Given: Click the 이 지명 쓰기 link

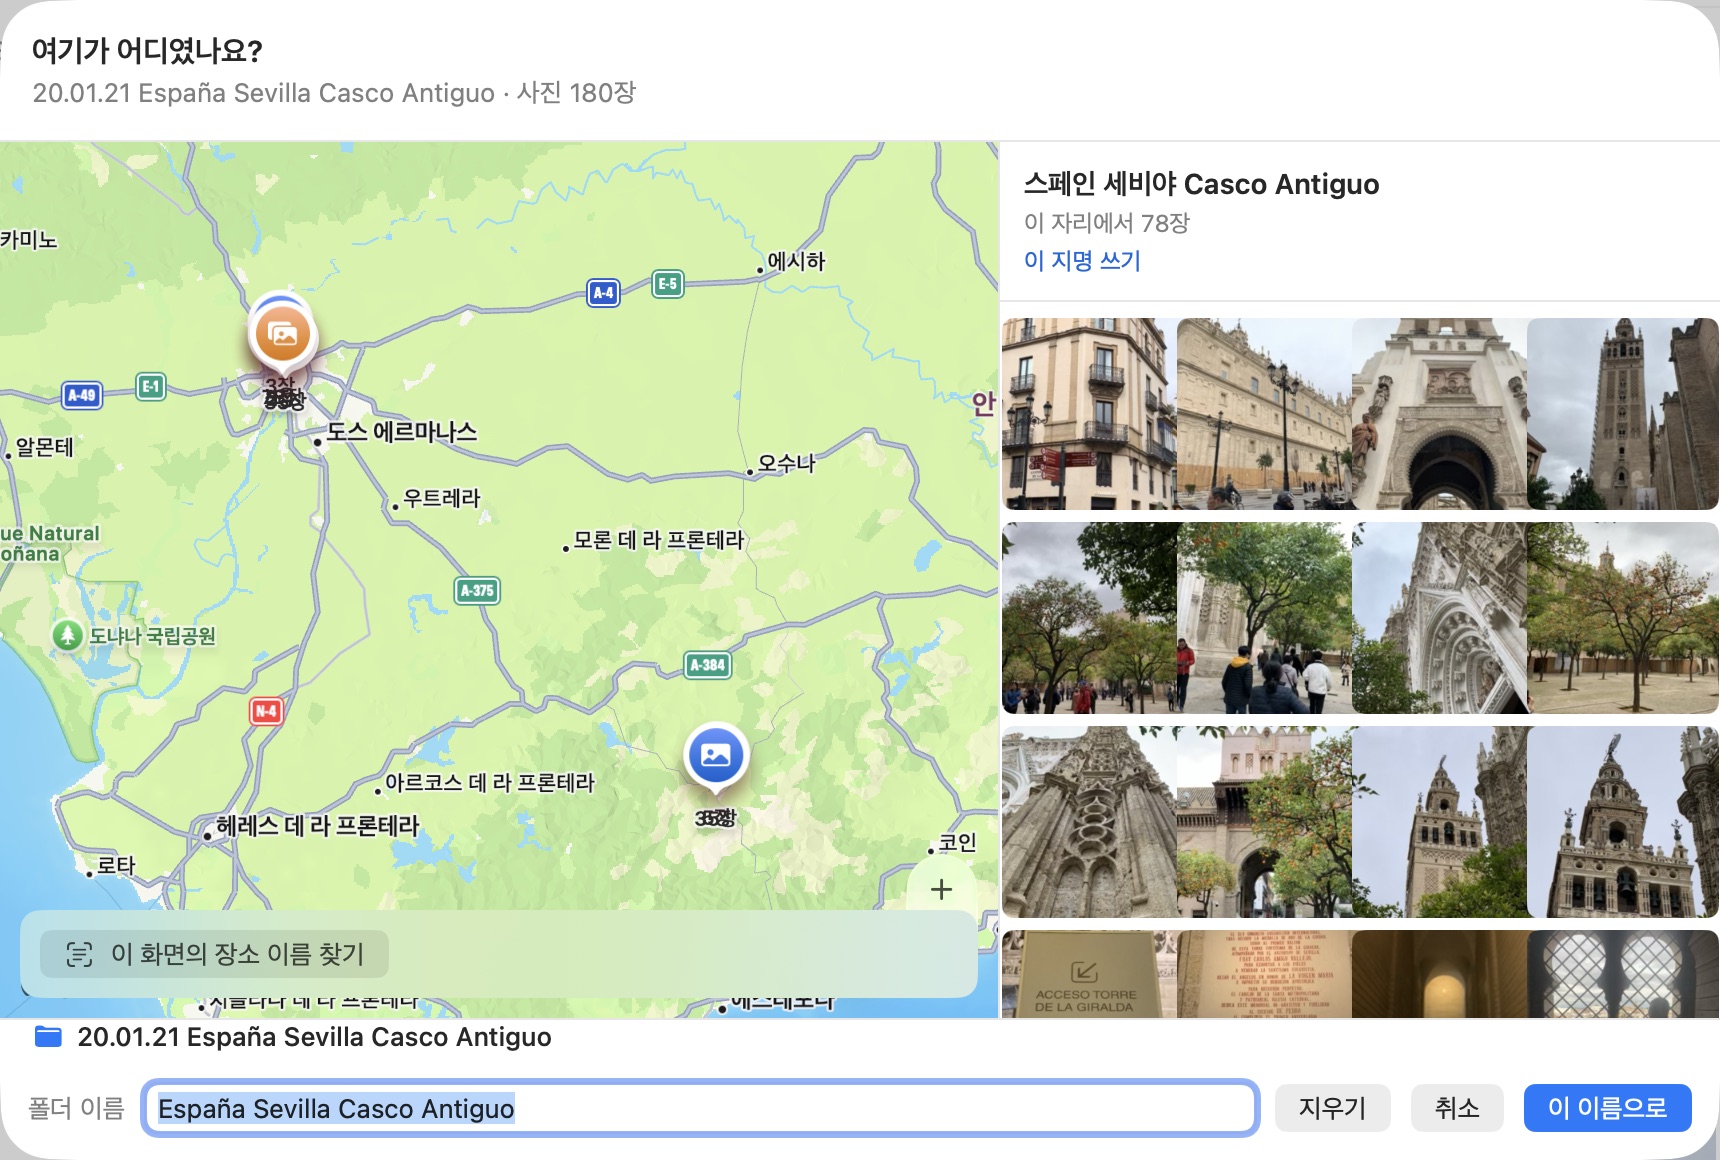Looking at the screenshot, I should pos(1082,261).
